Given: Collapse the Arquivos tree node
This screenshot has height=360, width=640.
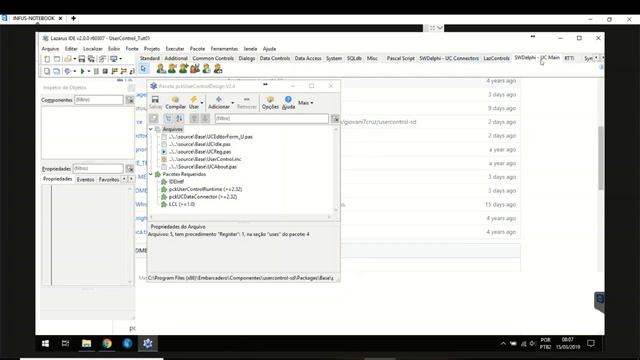Looking at the screenshot, I should 151,129.
